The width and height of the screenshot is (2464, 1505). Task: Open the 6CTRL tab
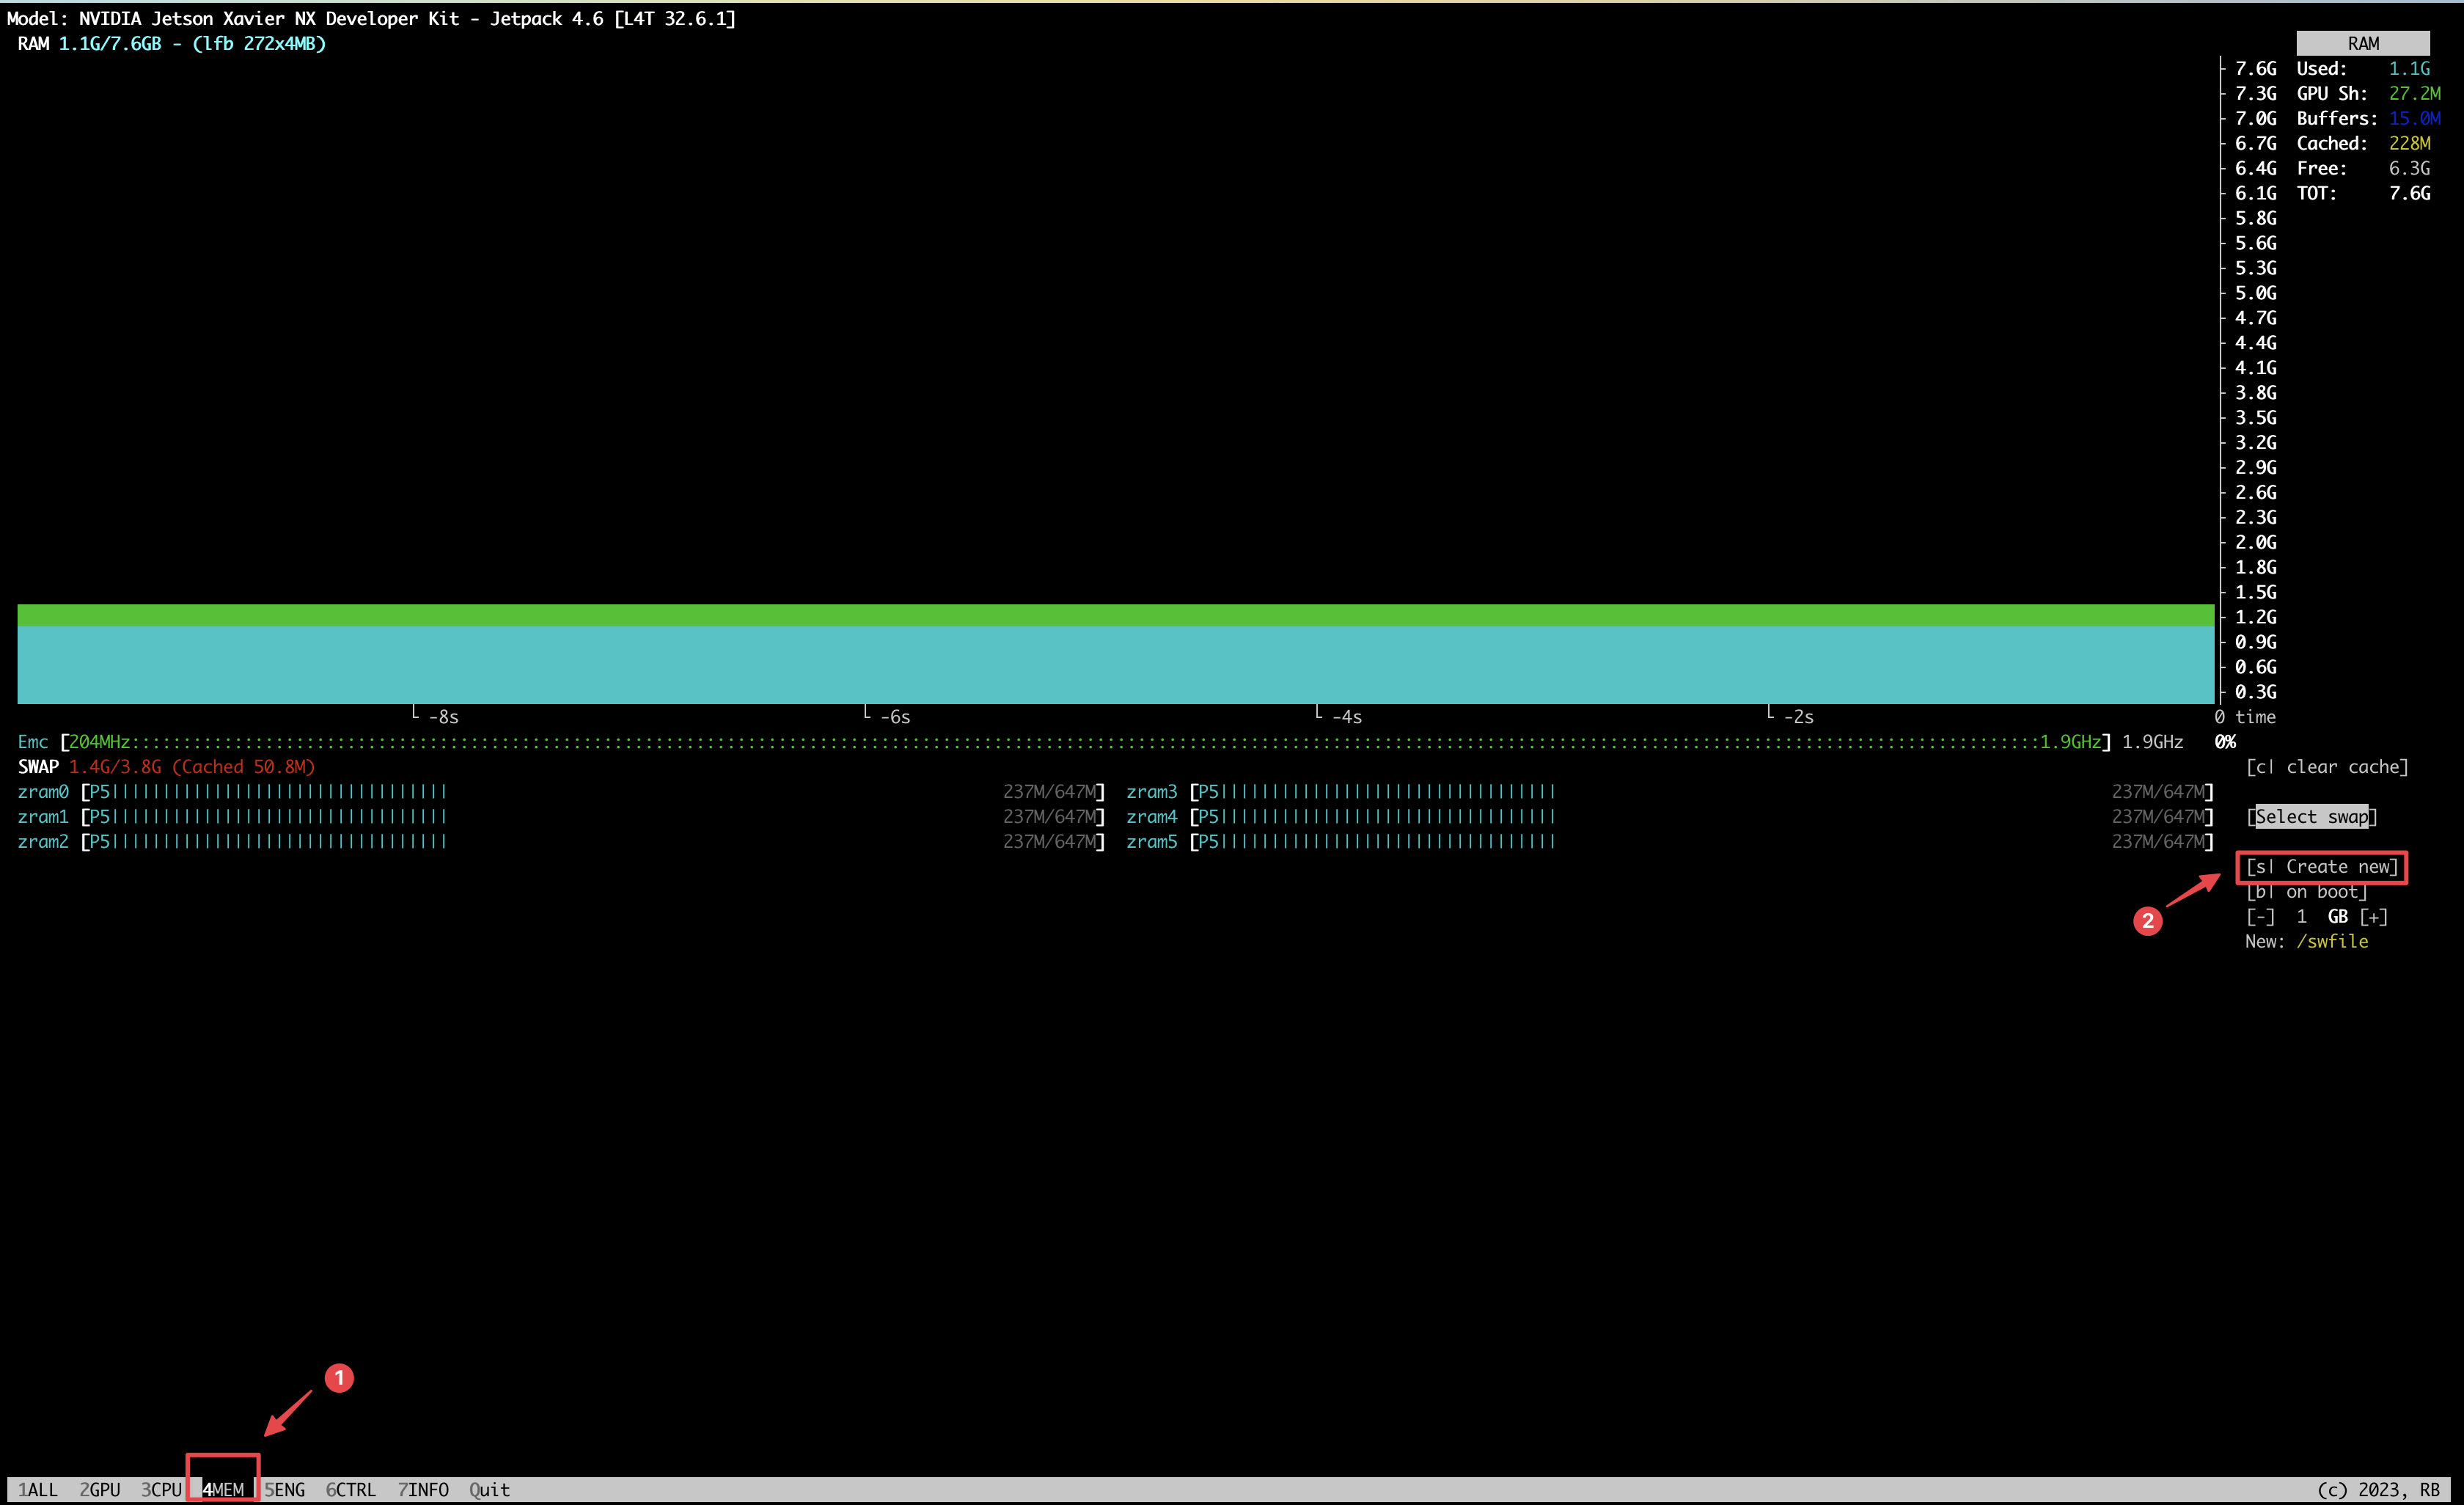pyautogui.click(x=351, y=1489)
